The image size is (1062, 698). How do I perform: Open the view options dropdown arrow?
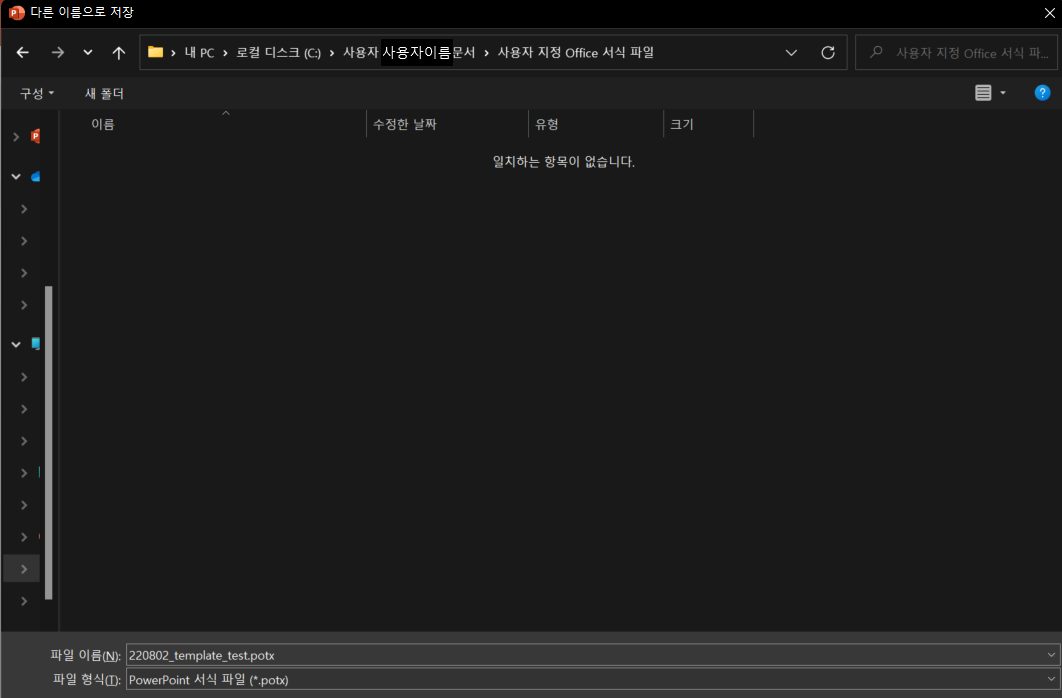pos(1003,93)
